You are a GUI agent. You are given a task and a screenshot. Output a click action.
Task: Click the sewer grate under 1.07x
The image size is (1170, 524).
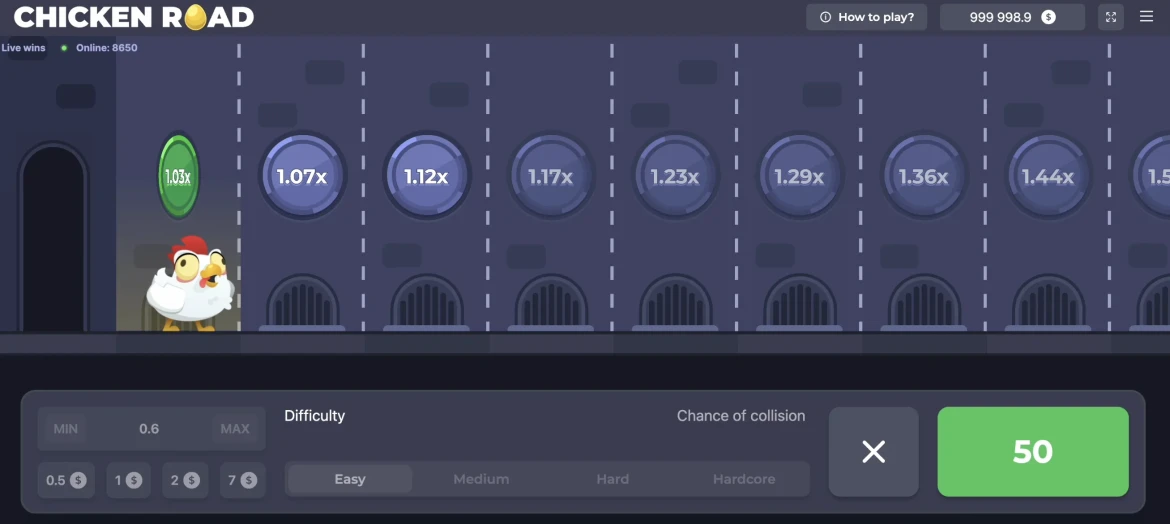coord(302,302)
